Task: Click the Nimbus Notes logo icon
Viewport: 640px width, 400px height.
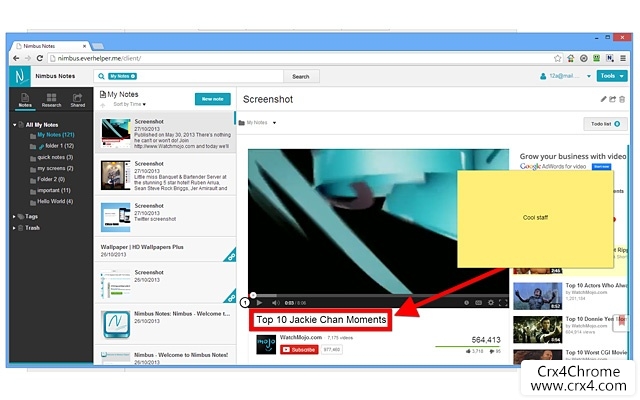Action: click(20, 76)
